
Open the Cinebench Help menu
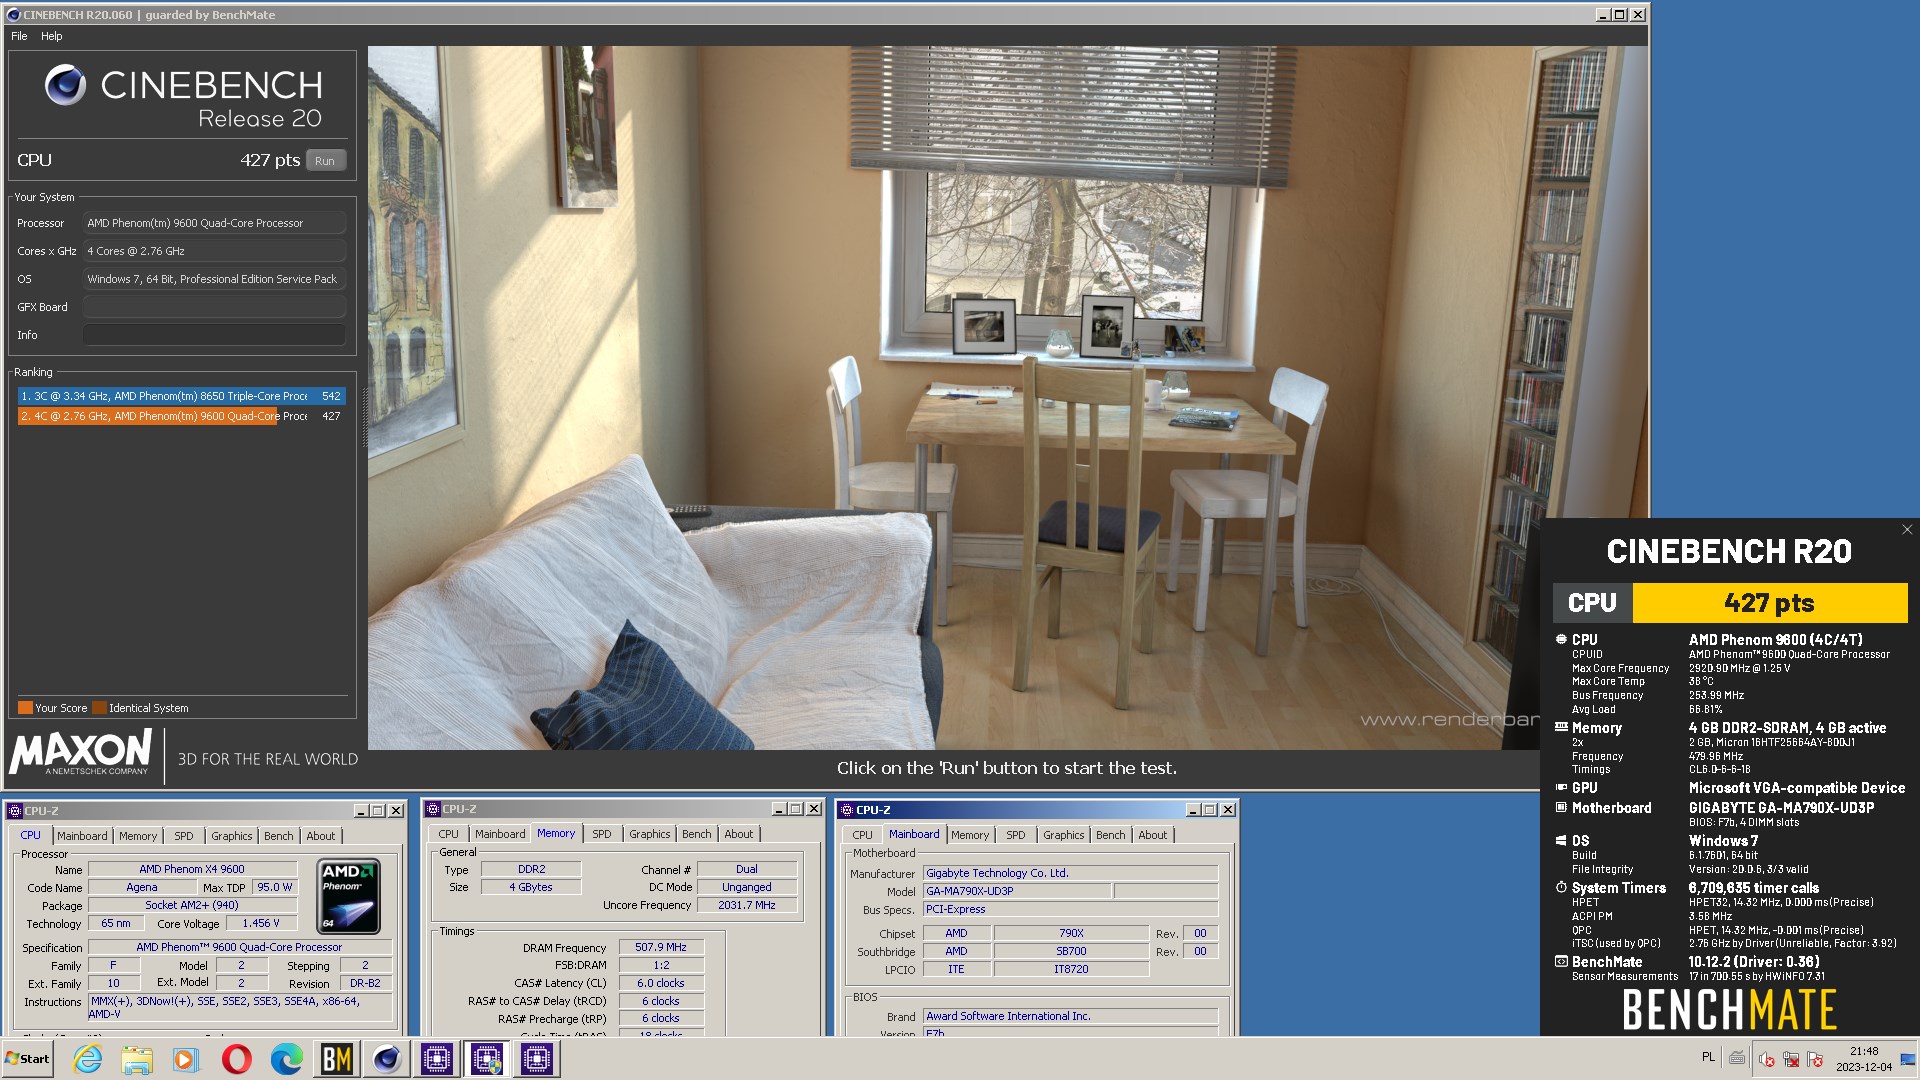pyautogui.click(x=51, y=36)
